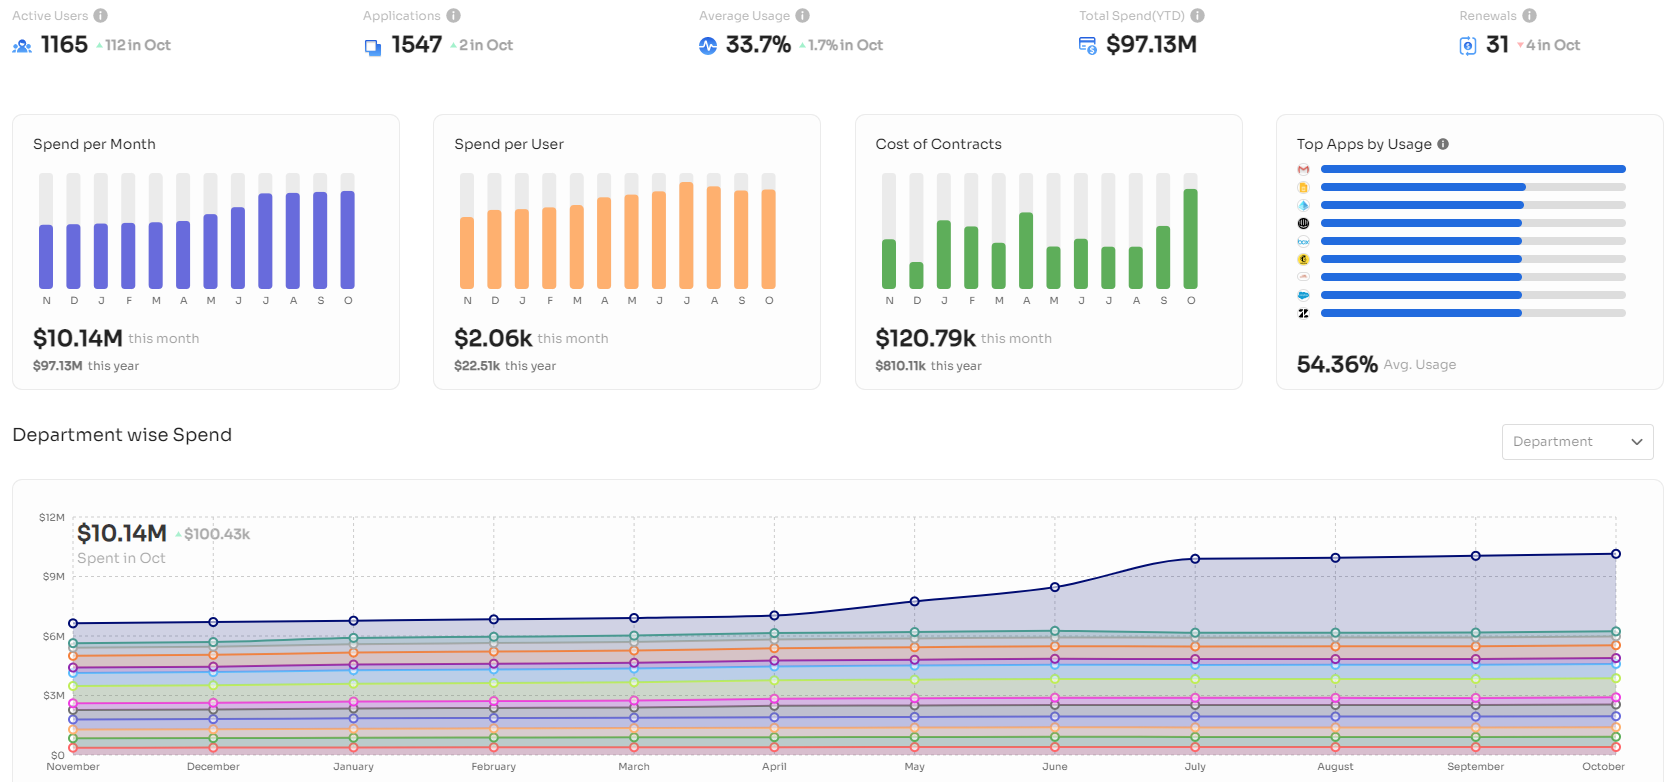Image resolution: width=1674 pixels, height=782 pixels.
Task: Click the 33.7% average usage value
Action: (758, 45)
